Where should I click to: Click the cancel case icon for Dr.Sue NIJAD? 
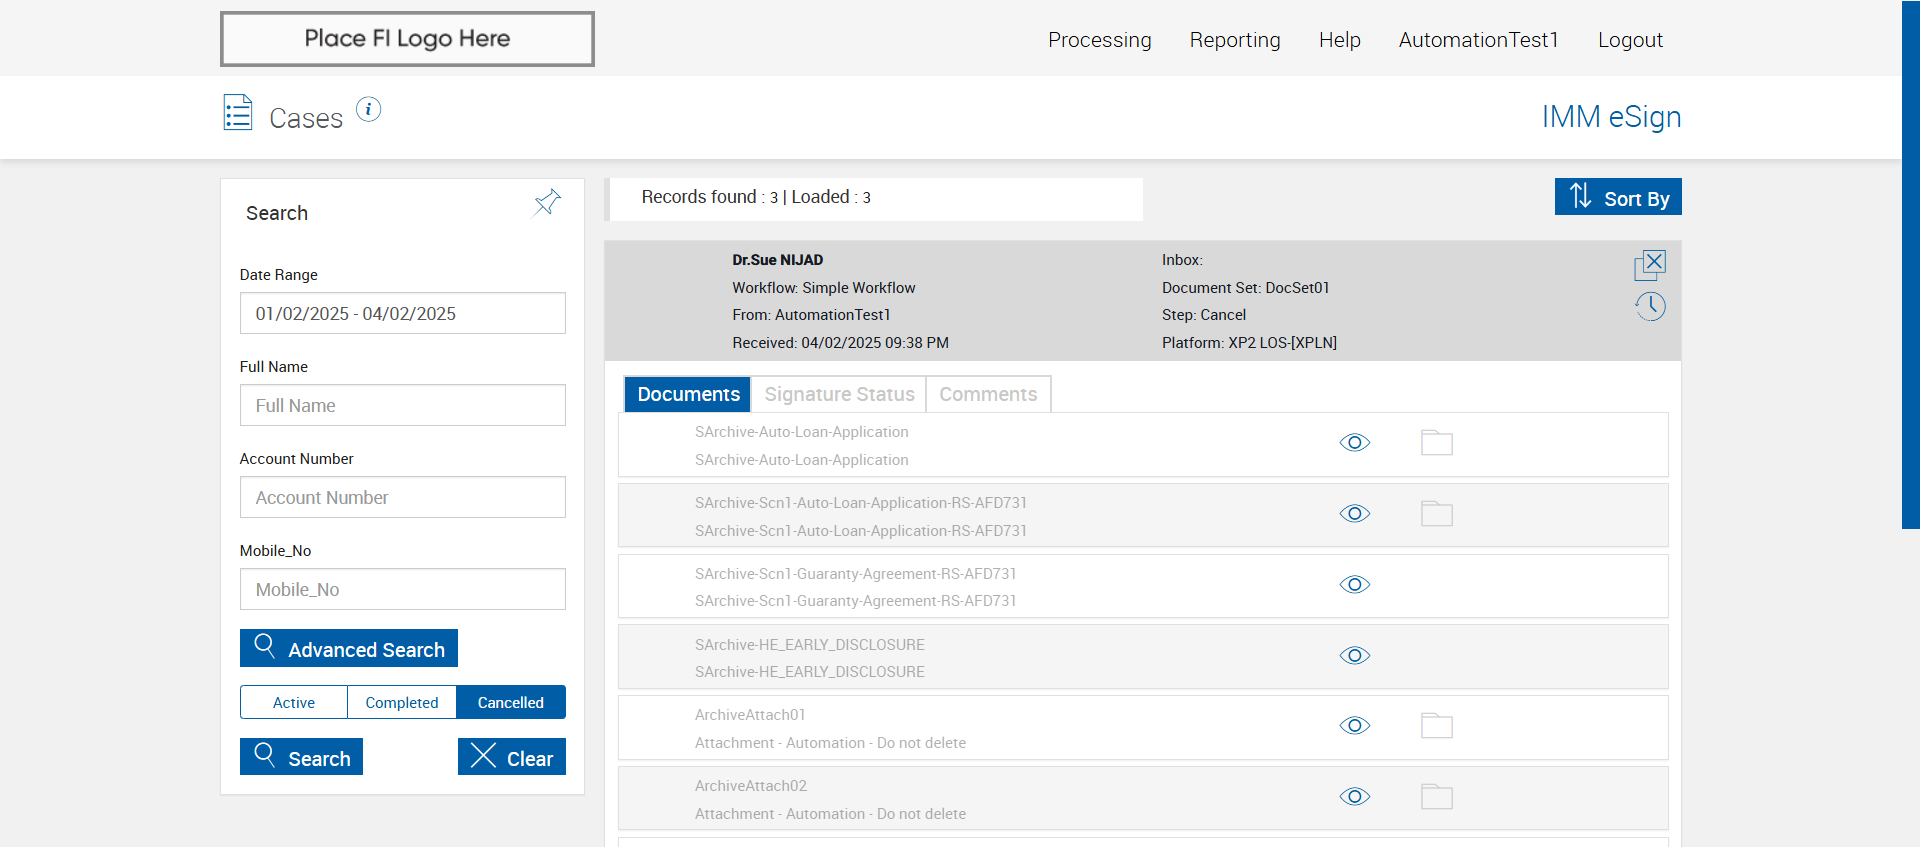click(x=1650, y=265)
